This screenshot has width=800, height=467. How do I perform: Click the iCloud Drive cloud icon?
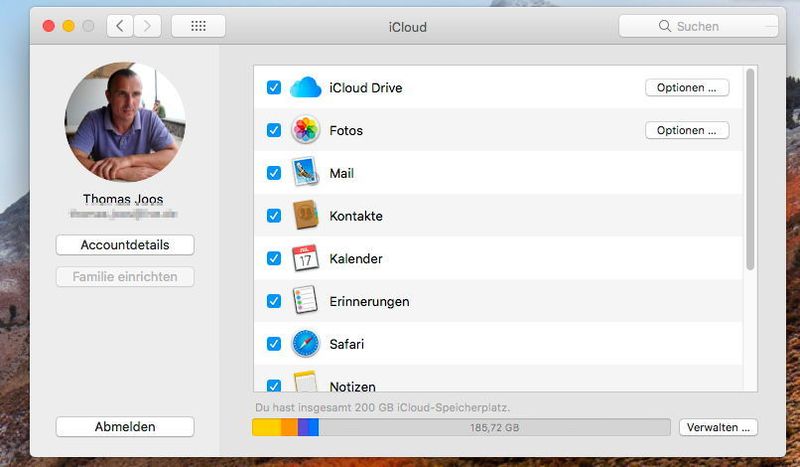pyautogui.click(x=306, y=88)
